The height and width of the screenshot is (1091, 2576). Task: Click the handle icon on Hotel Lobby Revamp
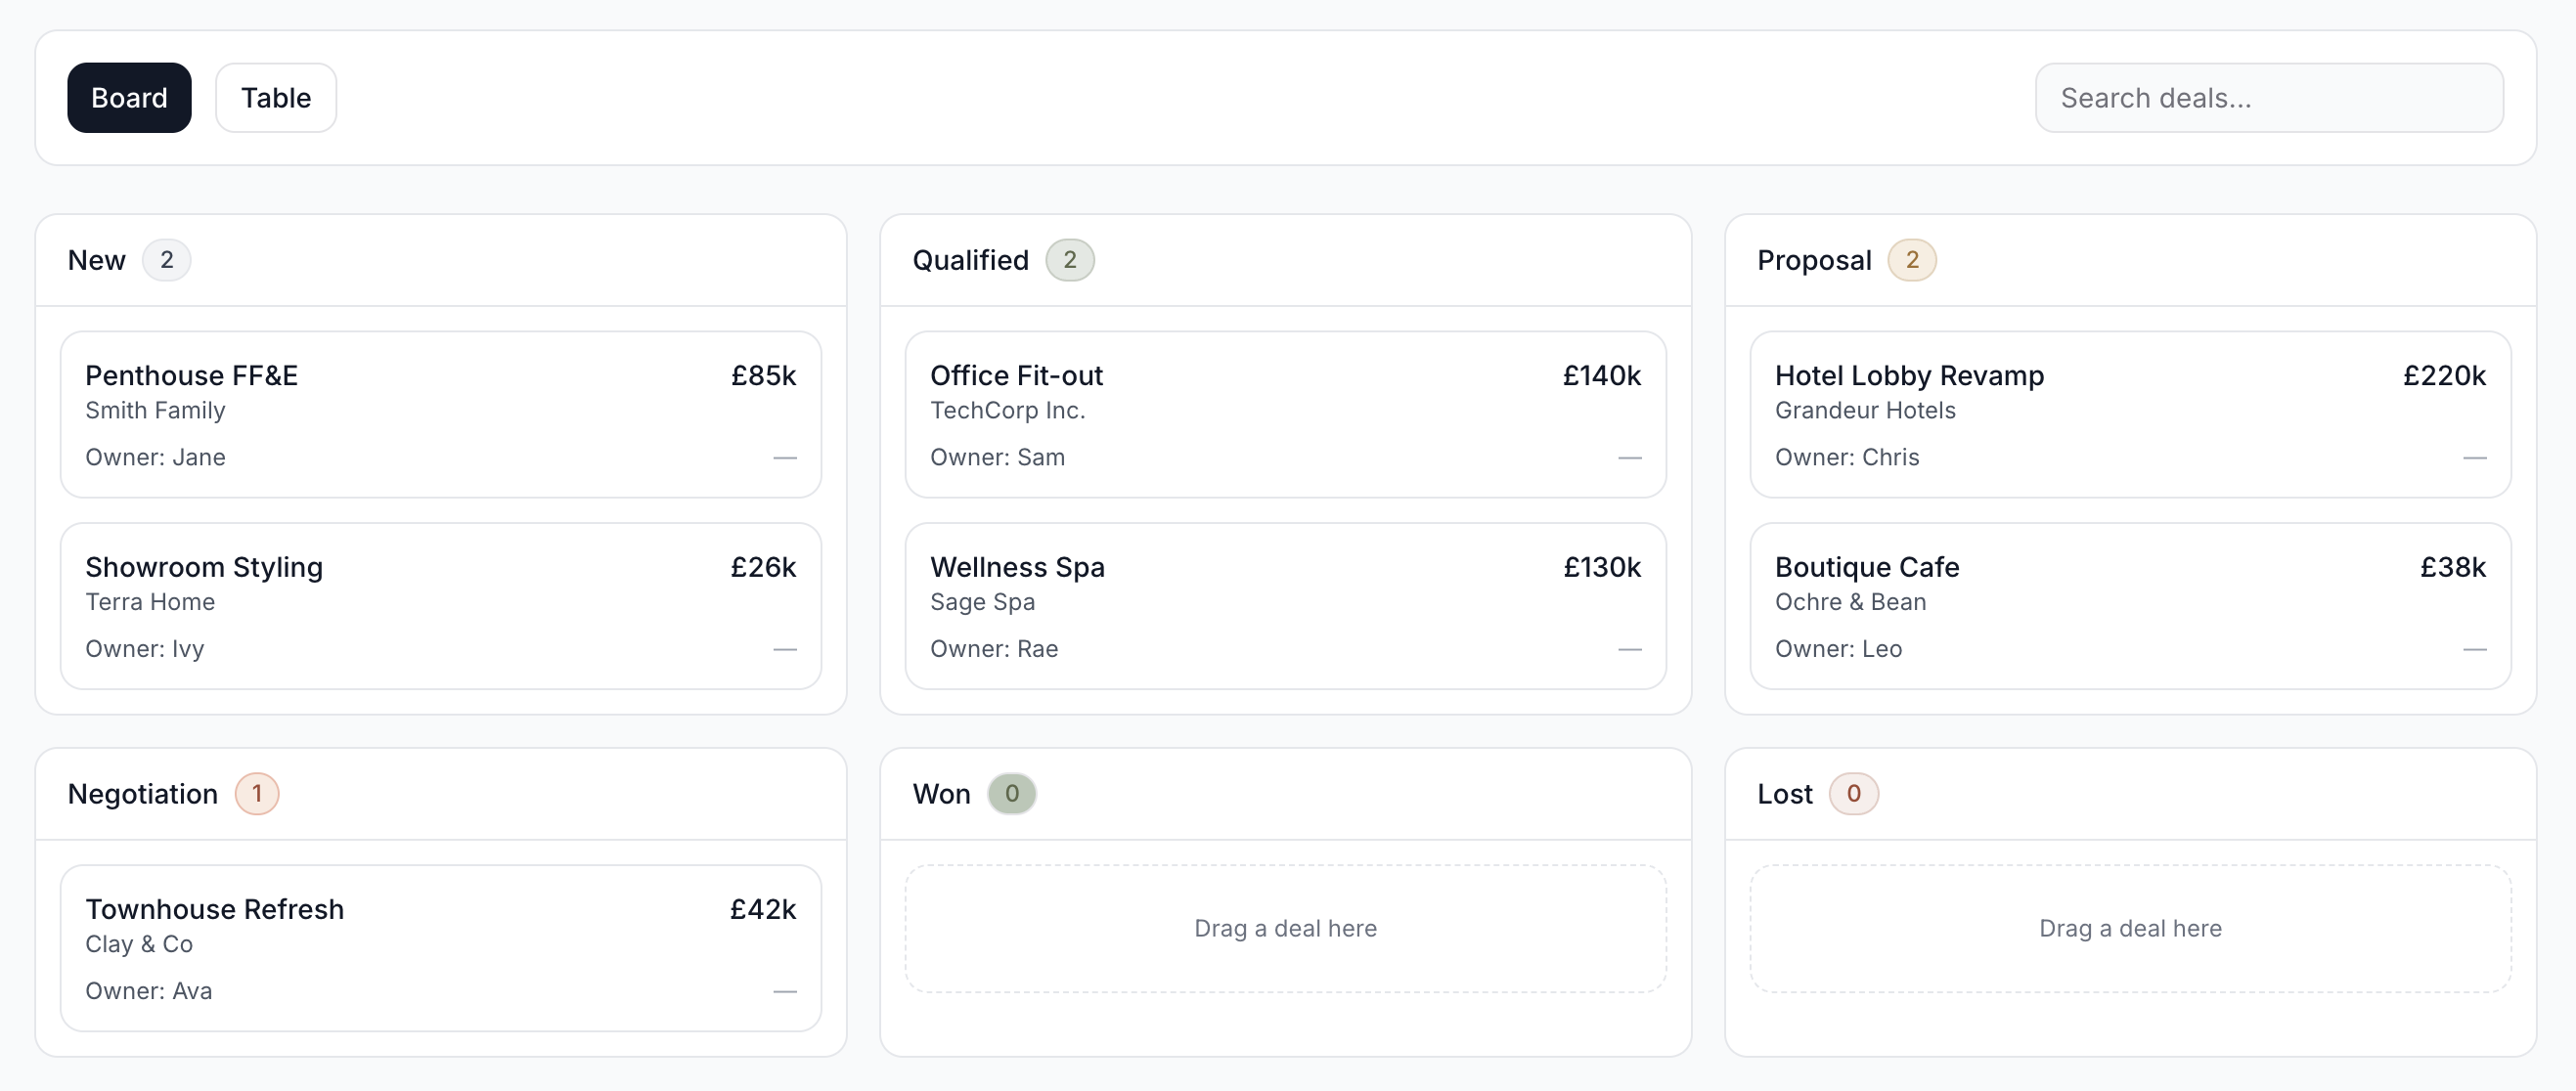[x=2476, y=458]
